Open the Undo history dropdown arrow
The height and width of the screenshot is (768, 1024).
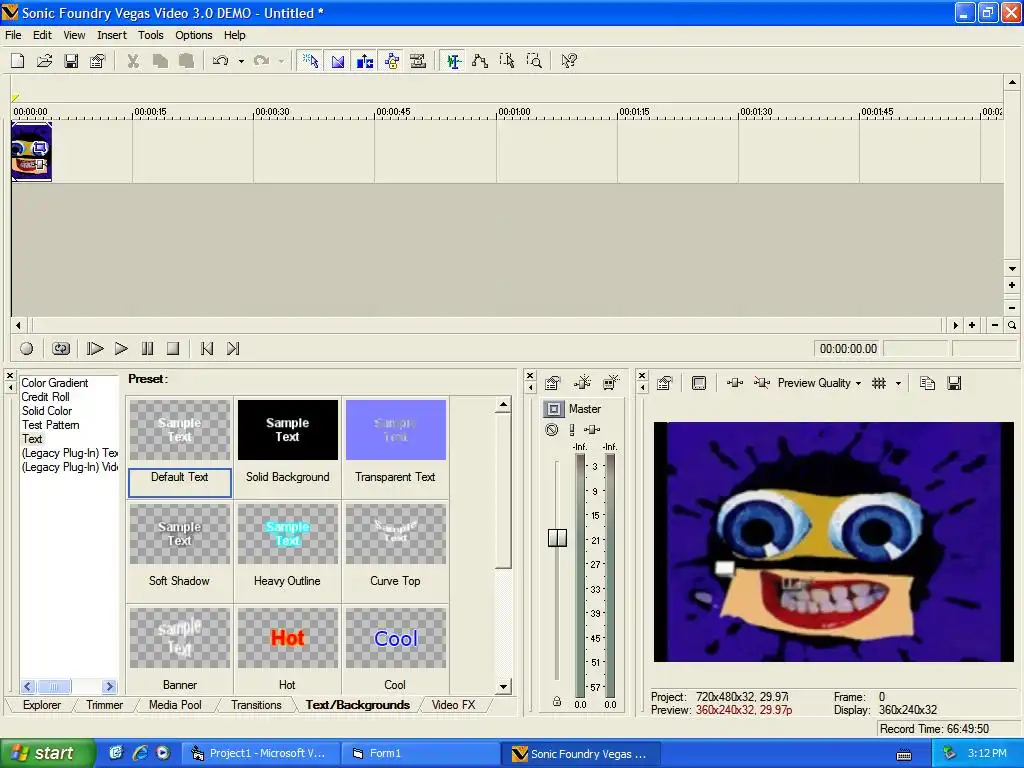[x=241, y=61]
